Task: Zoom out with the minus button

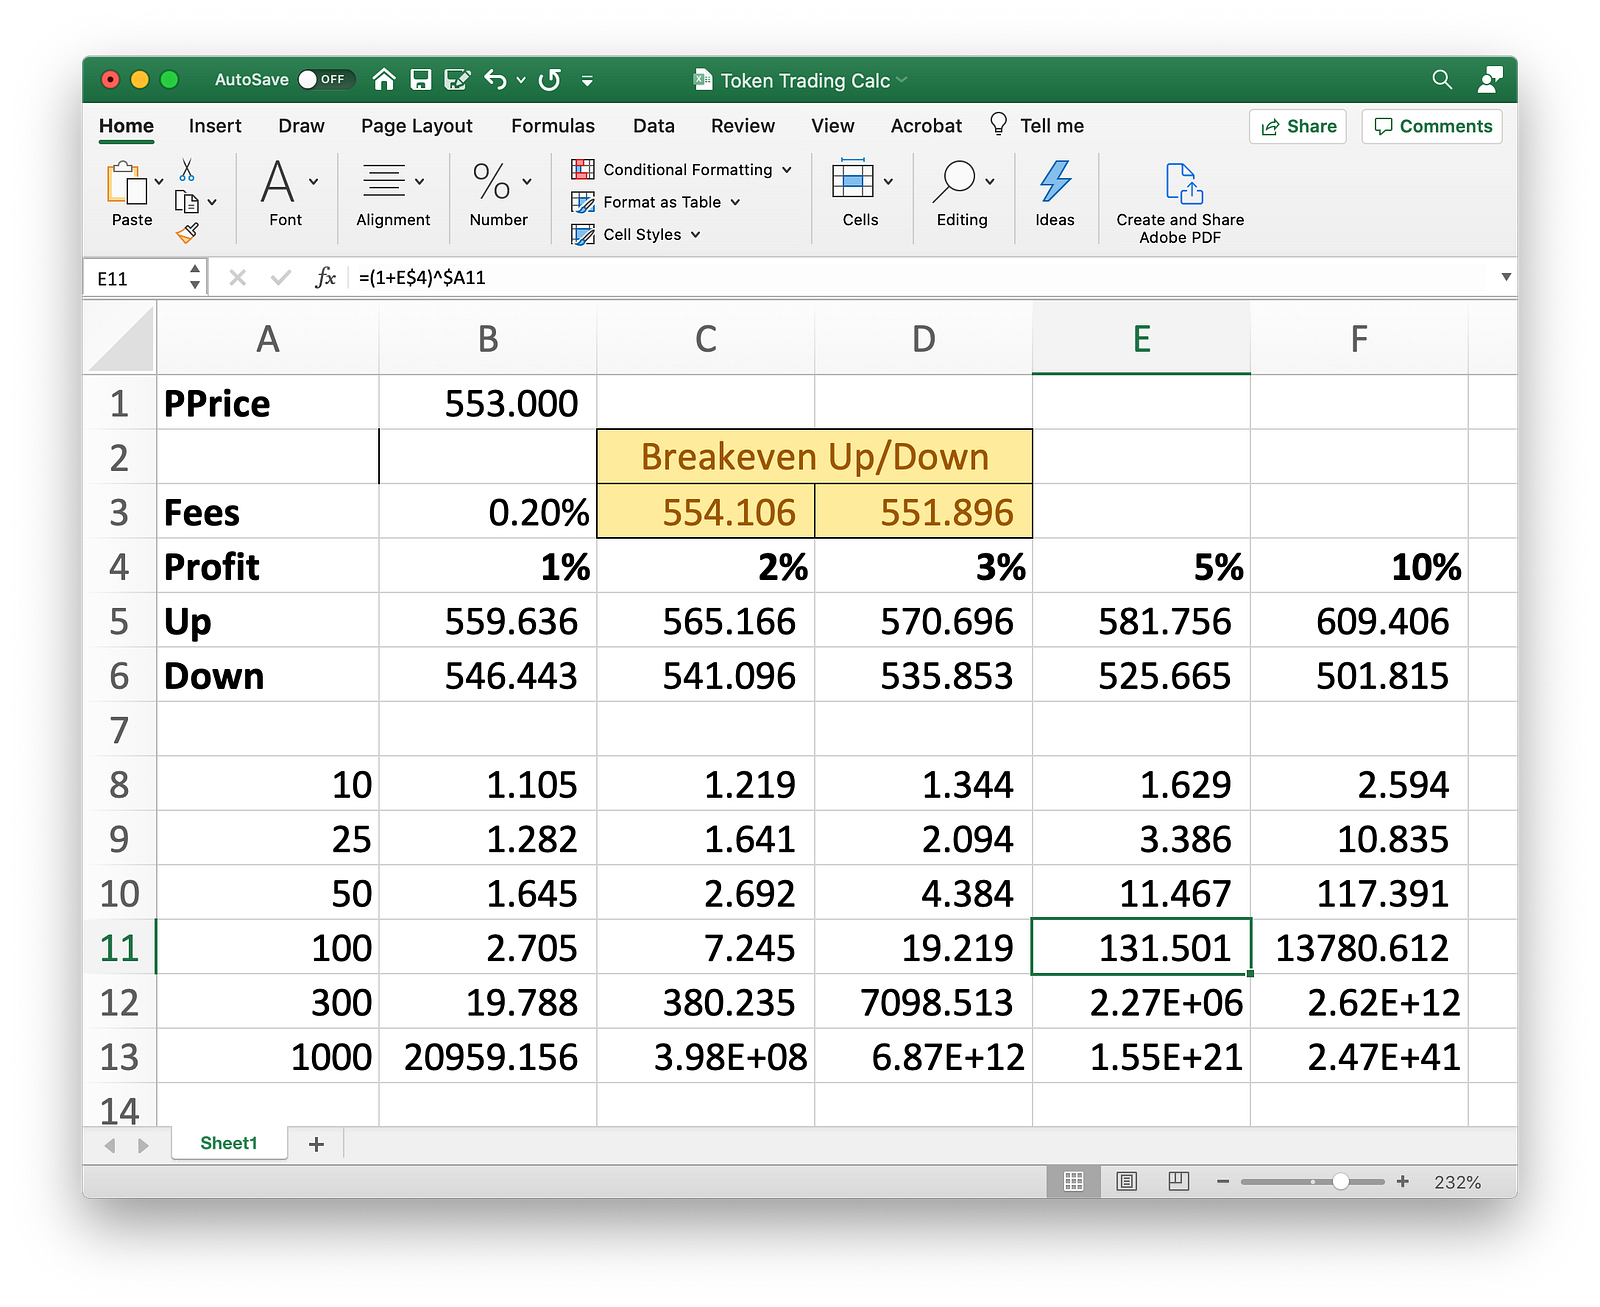Action: pos(1222,1182)
